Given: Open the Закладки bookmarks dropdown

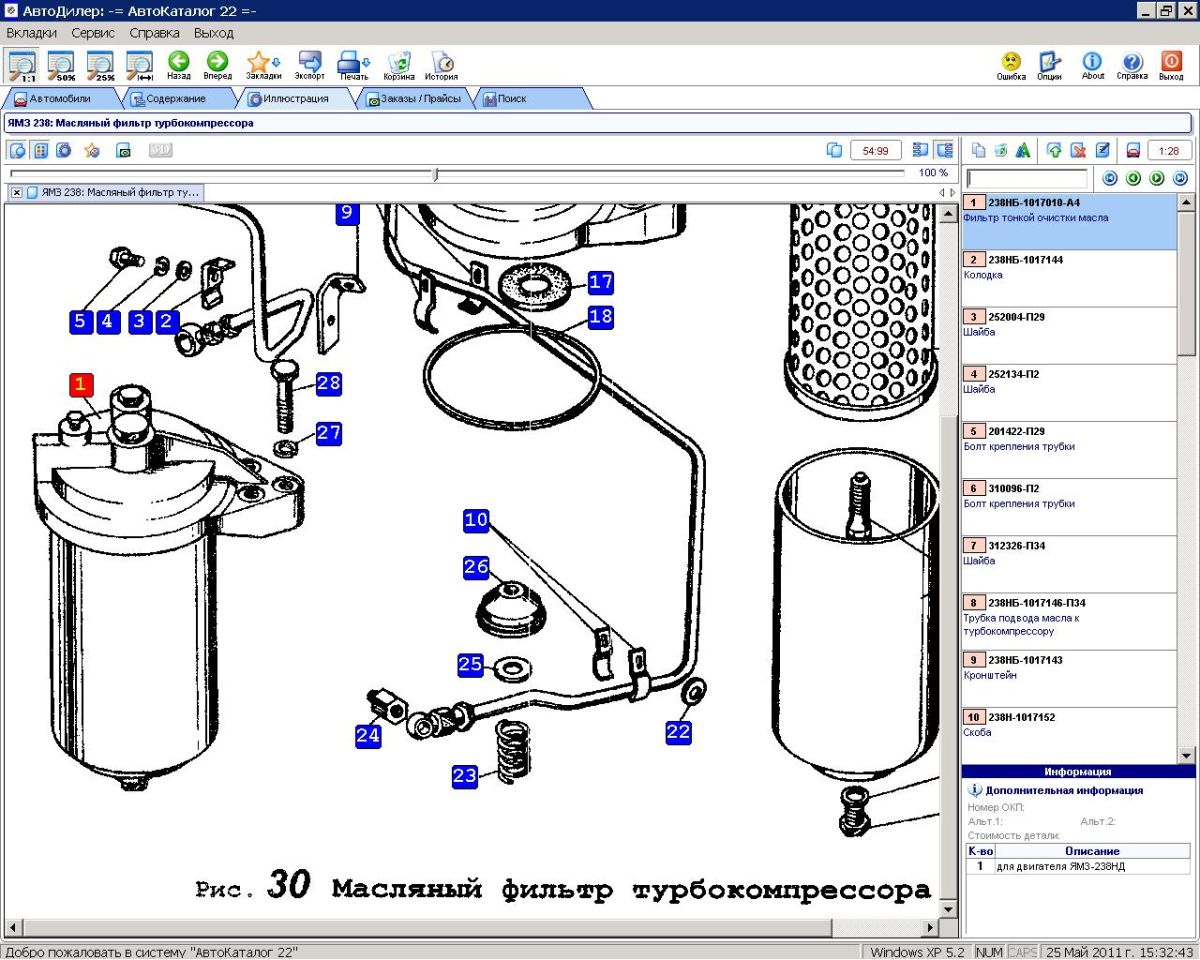Looking at the screenshot, I should tap(263, 64).
